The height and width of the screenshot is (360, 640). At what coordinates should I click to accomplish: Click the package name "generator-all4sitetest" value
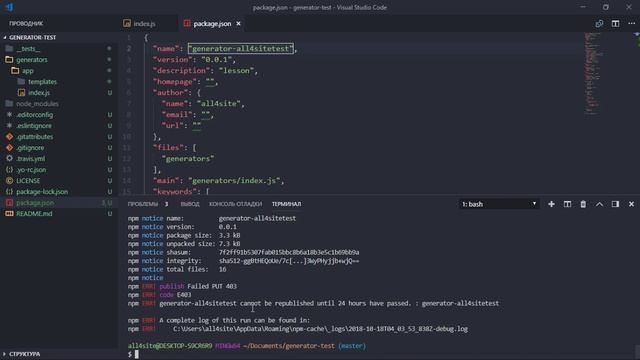240,49
